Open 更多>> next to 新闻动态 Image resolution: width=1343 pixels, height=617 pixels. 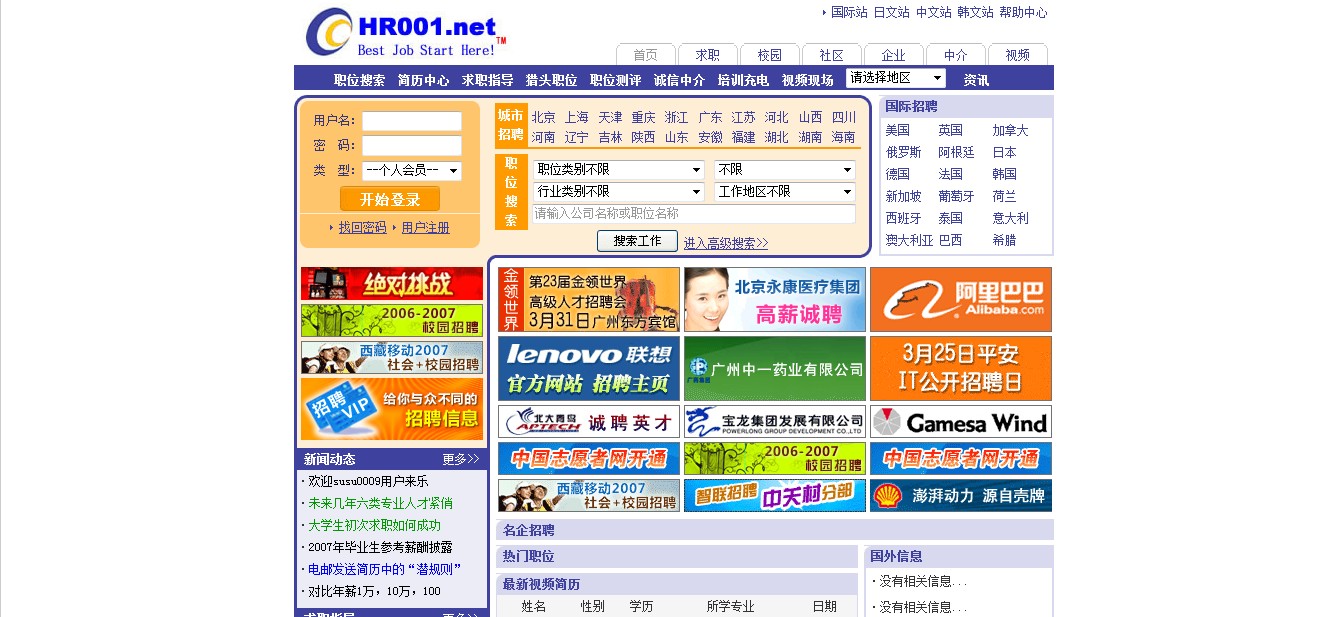click(461, 459)
